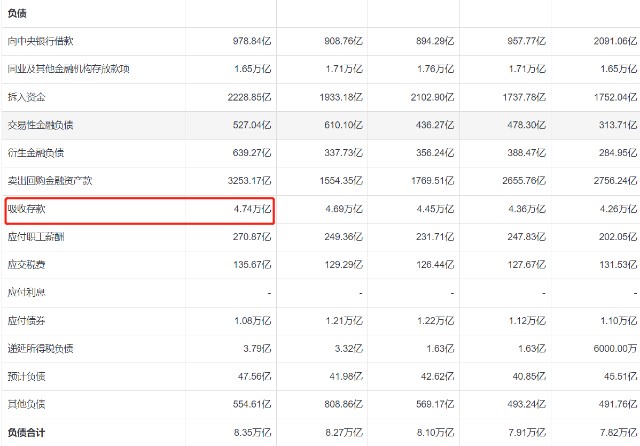This screenshot has width=640, height=446.
Task: Select the 3253.17亿 repurchase value cell
Action: 241,181
